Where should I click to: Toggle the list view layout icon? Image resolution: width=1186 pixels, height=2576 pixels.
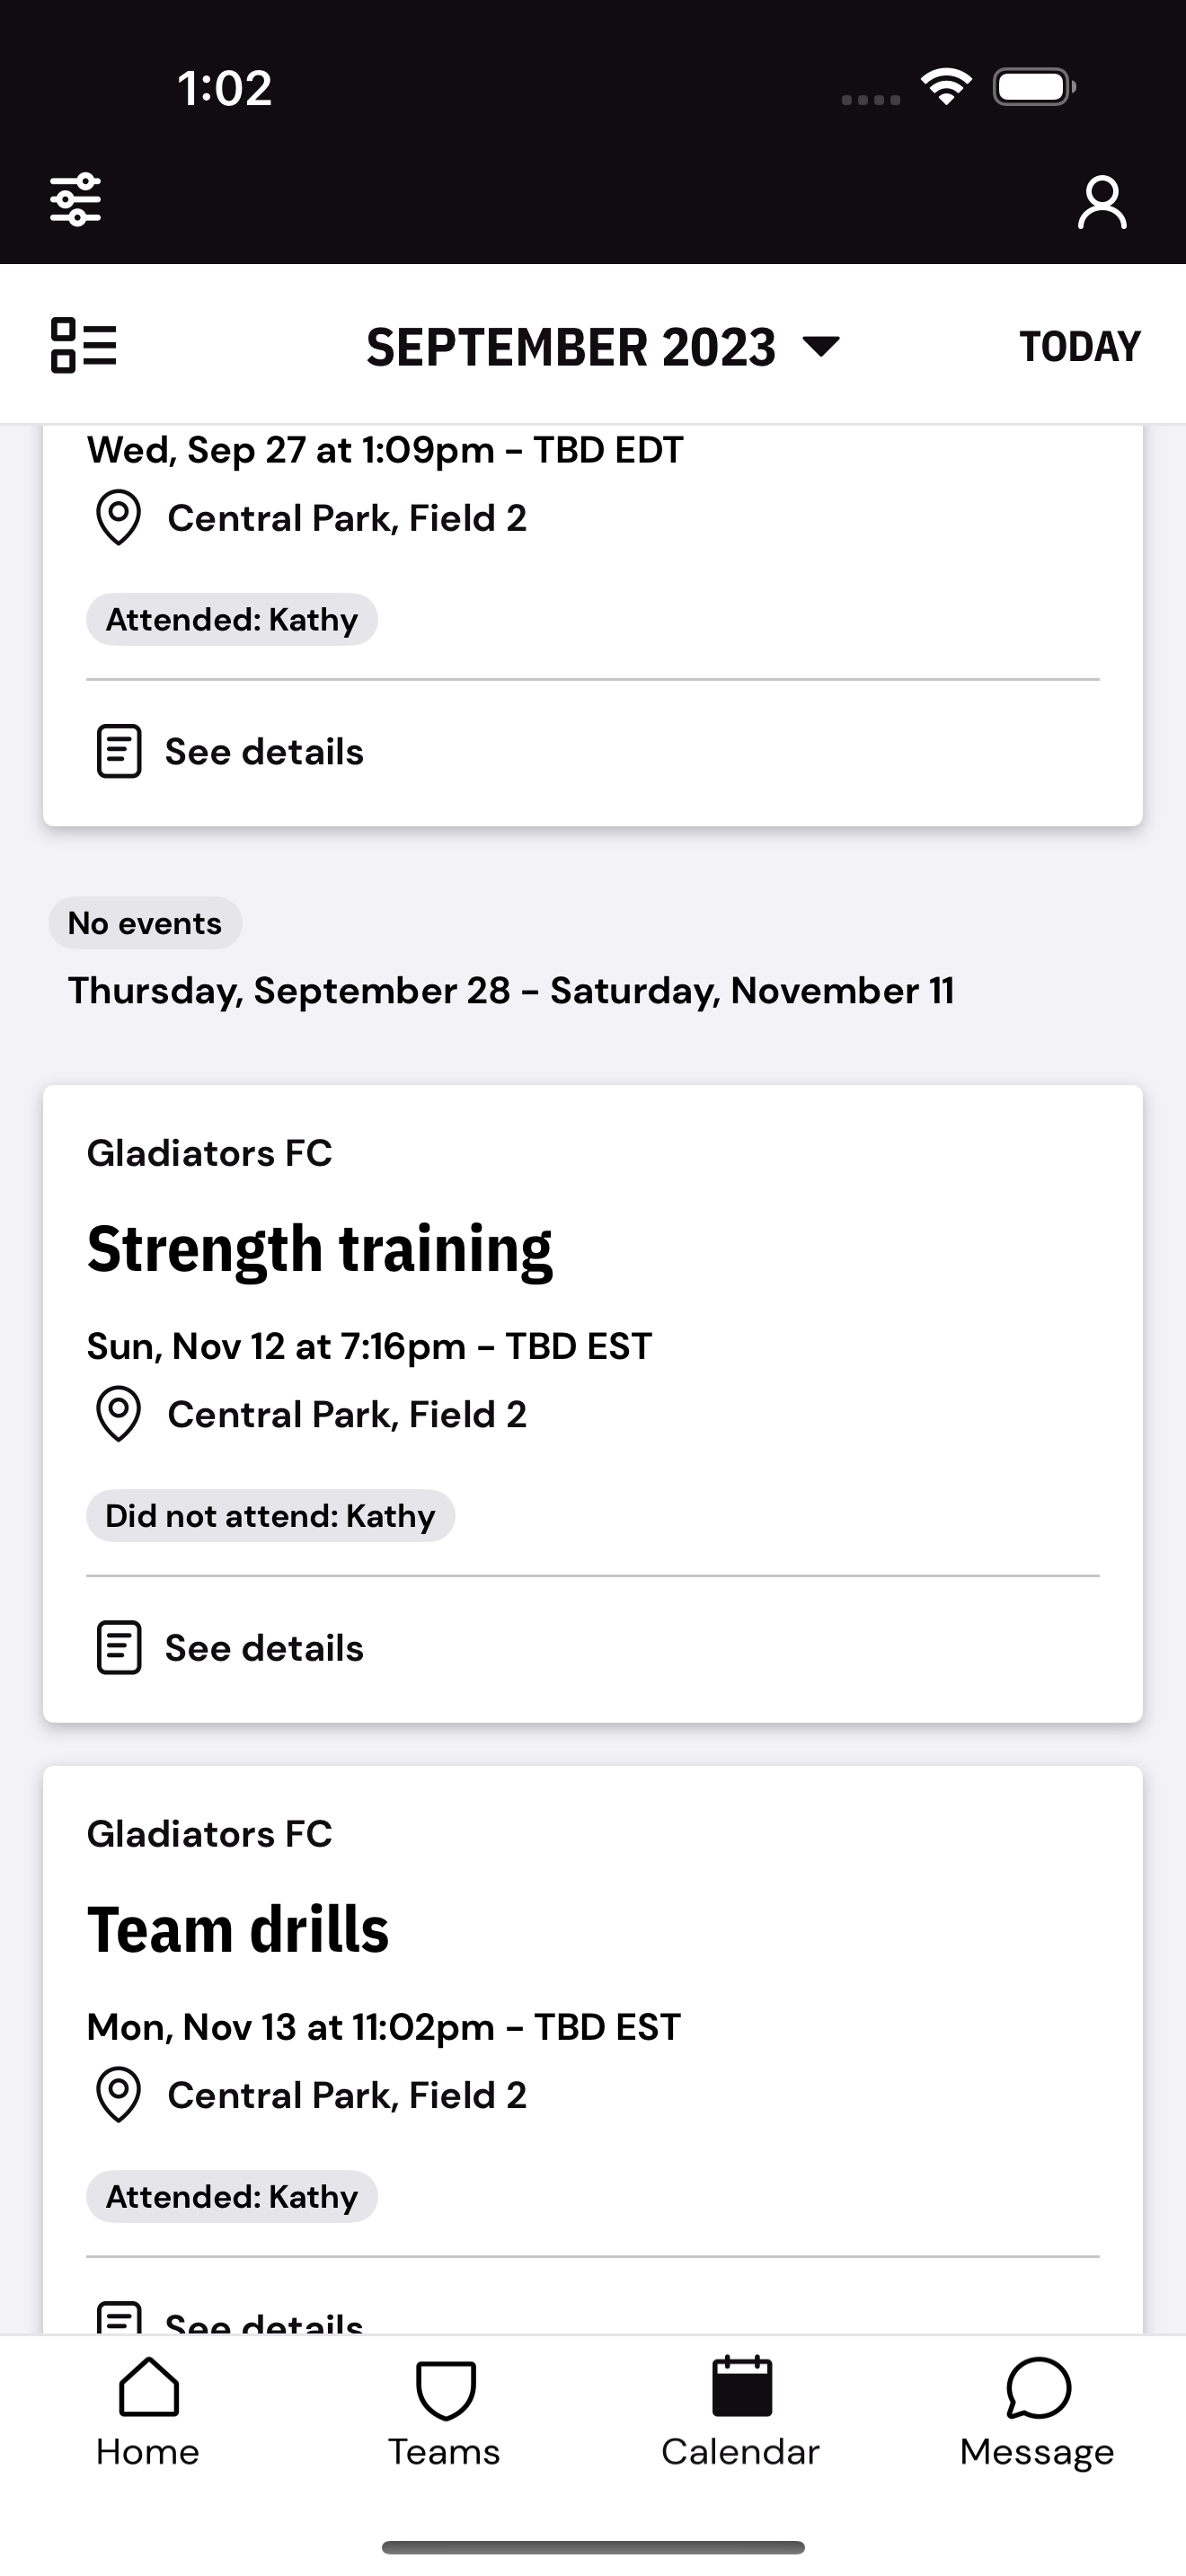[84, 346]
